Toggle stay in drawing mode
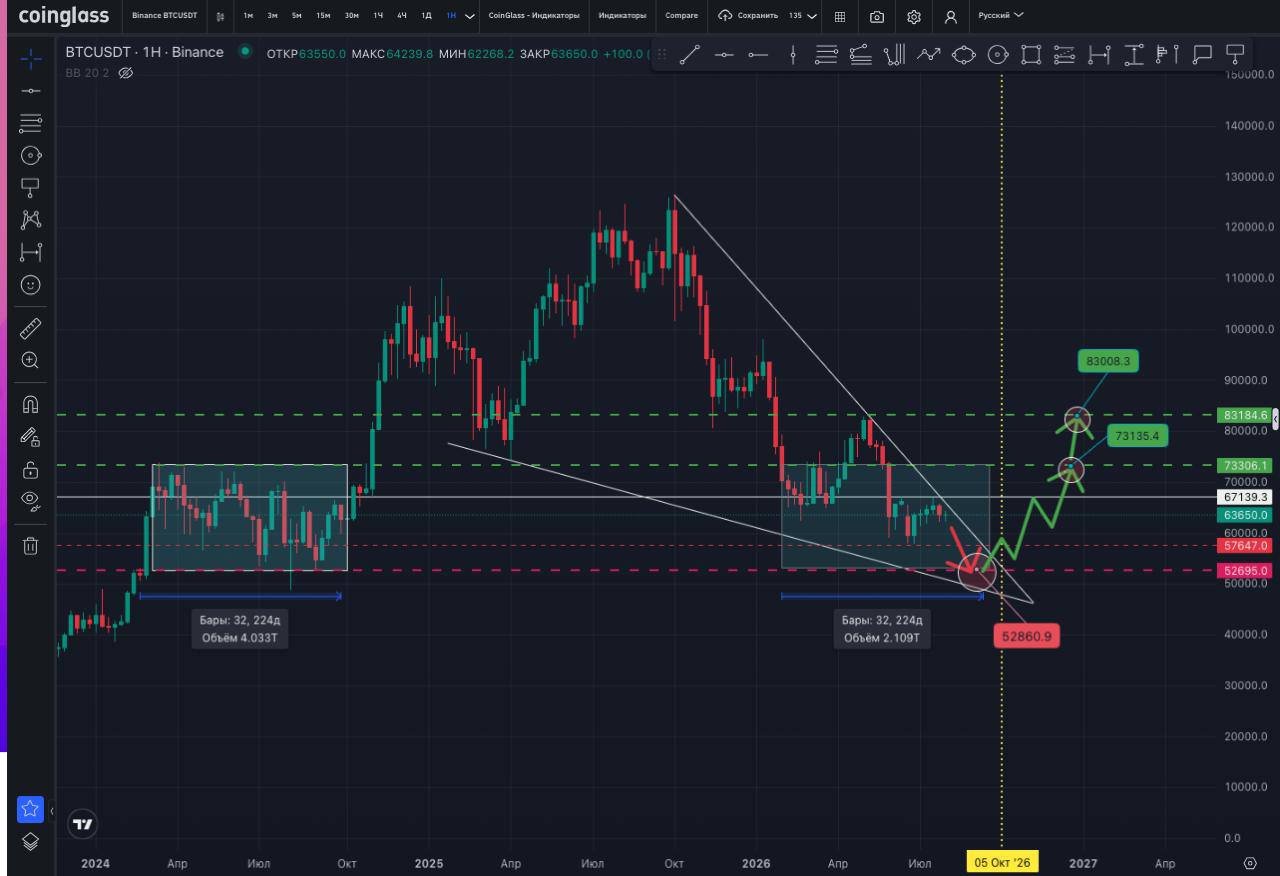1280x876 pixels. pos(31,436)
